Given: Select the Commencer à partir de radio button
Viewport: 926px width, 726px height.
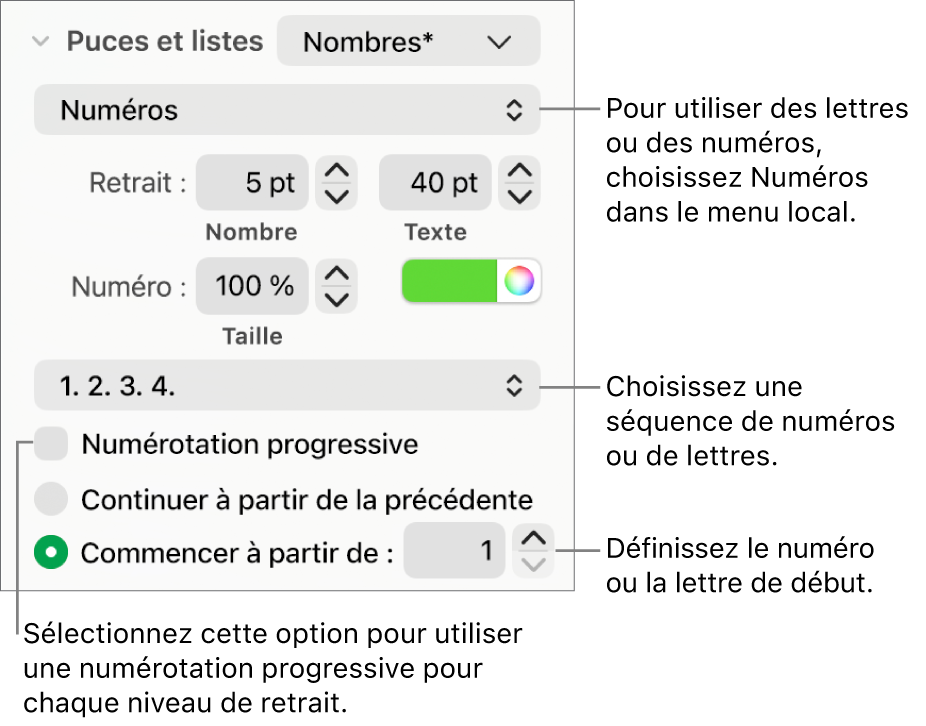Looking at the screenshot, I should [x=51, y=551].
